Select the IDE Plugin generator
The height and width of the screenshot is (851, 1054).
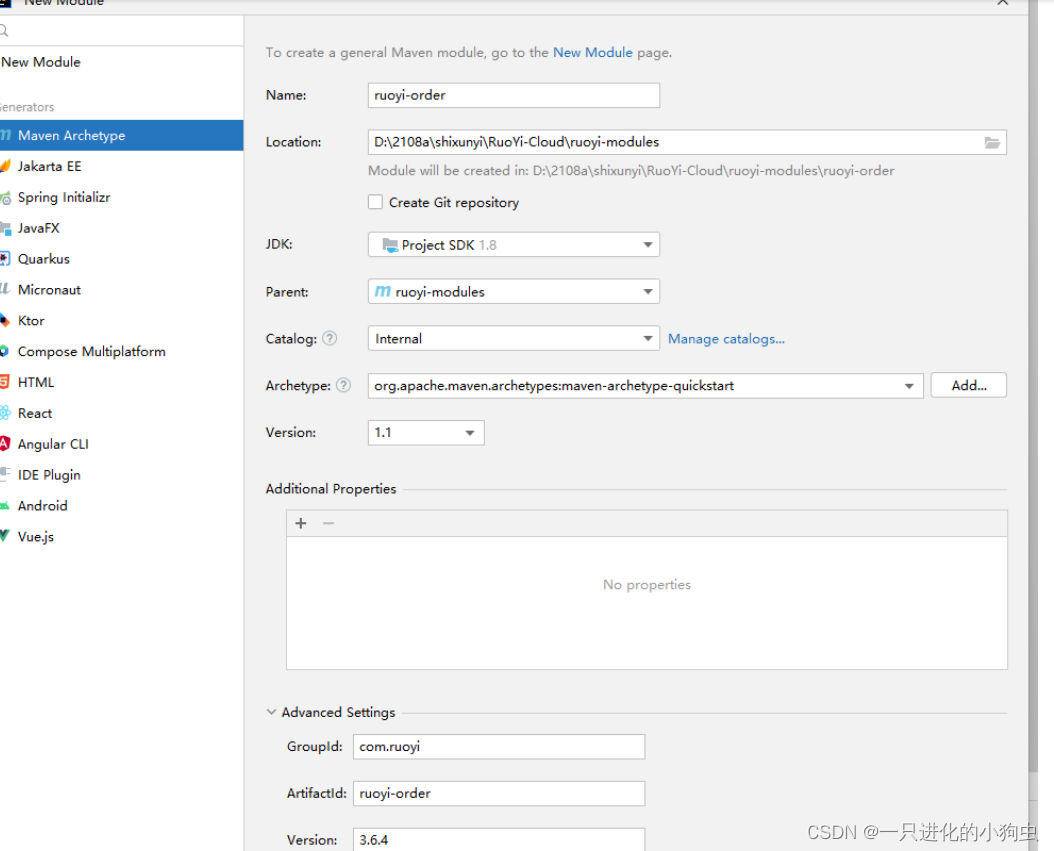[122, 475]
